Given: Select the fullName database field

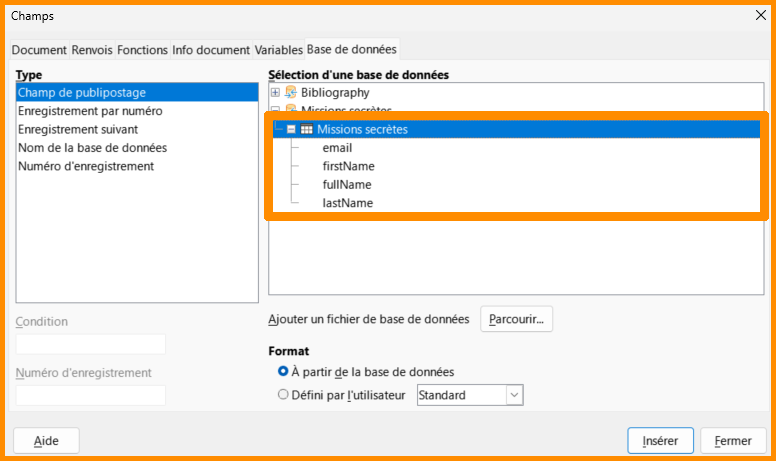Looking at the screenshot, I should [x=347, y=185].
